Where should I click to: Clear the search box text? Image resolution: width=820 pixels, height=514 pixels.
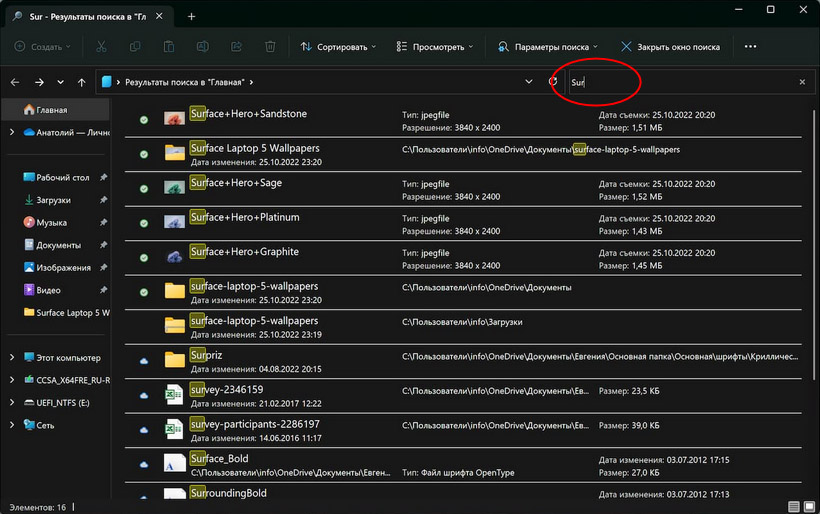click(802, 82)
